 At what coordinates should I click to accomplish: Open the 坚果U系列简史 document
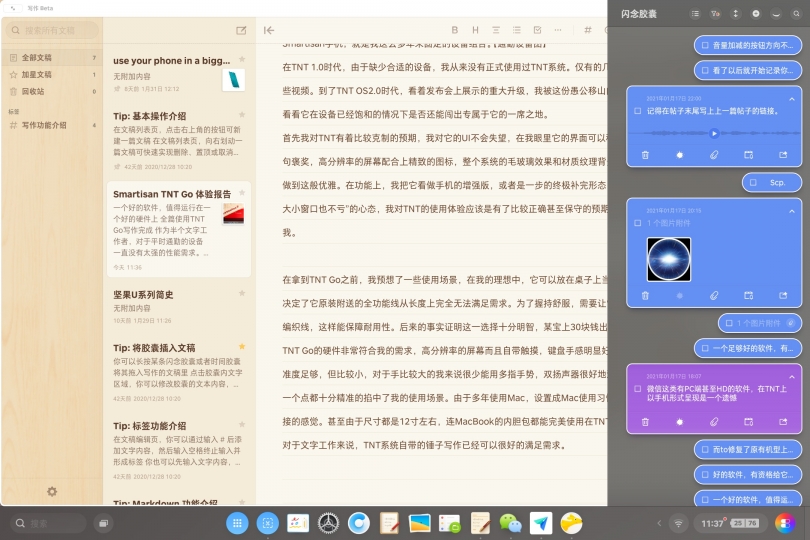click(144, 294)
